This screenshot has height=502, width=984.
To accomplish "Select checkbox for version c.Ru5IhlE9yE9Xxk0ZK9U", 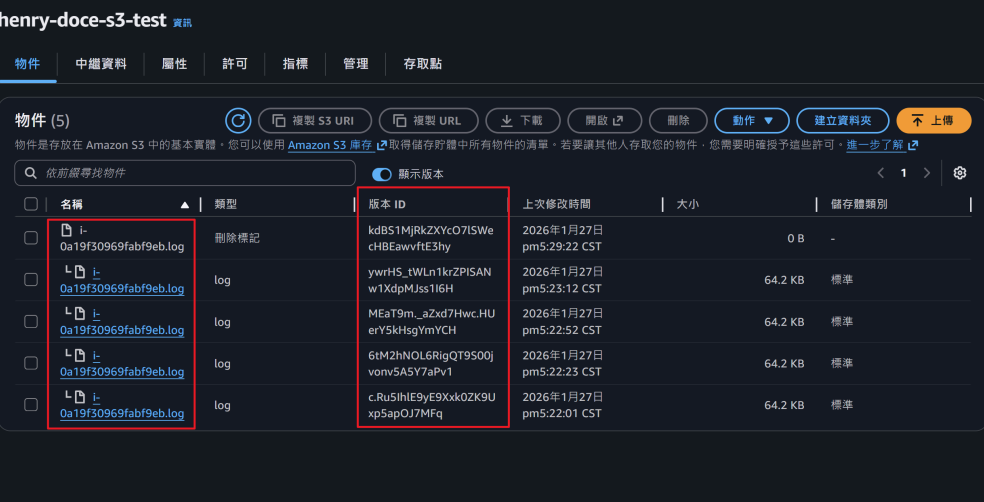I will pos(31,405).
